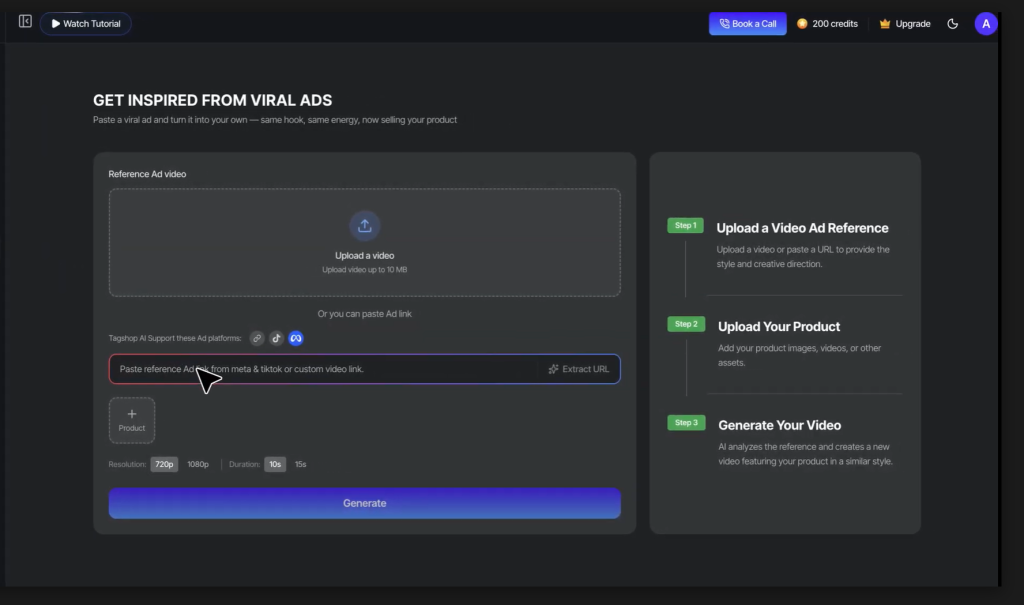Click the Extract URL sparkle icon
The image size is (1024, 605).
click(x=553, y=369)
